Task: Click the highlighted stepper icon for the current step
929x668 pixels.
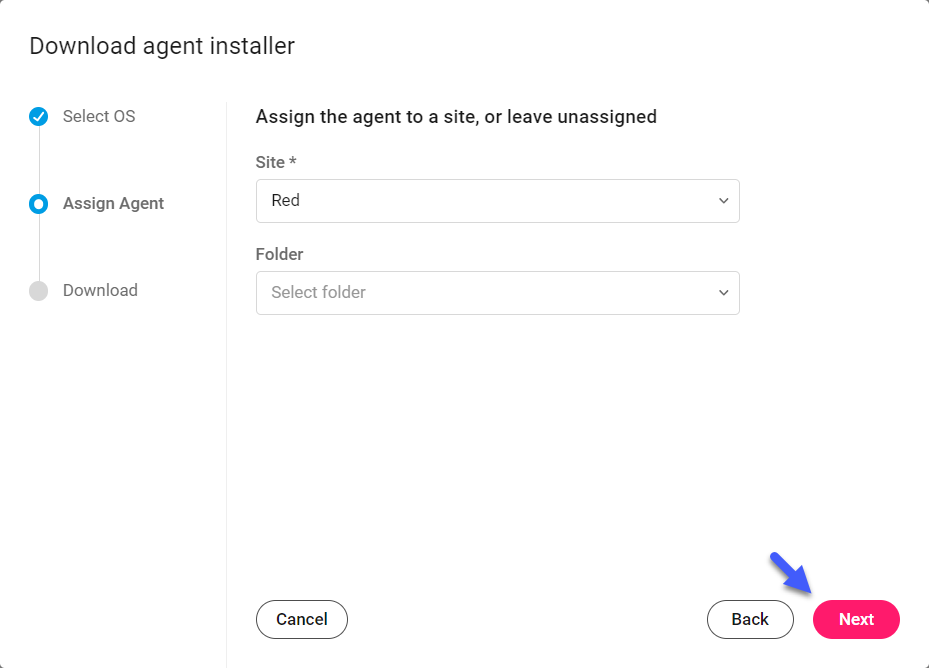Action: tap(38, 203)
